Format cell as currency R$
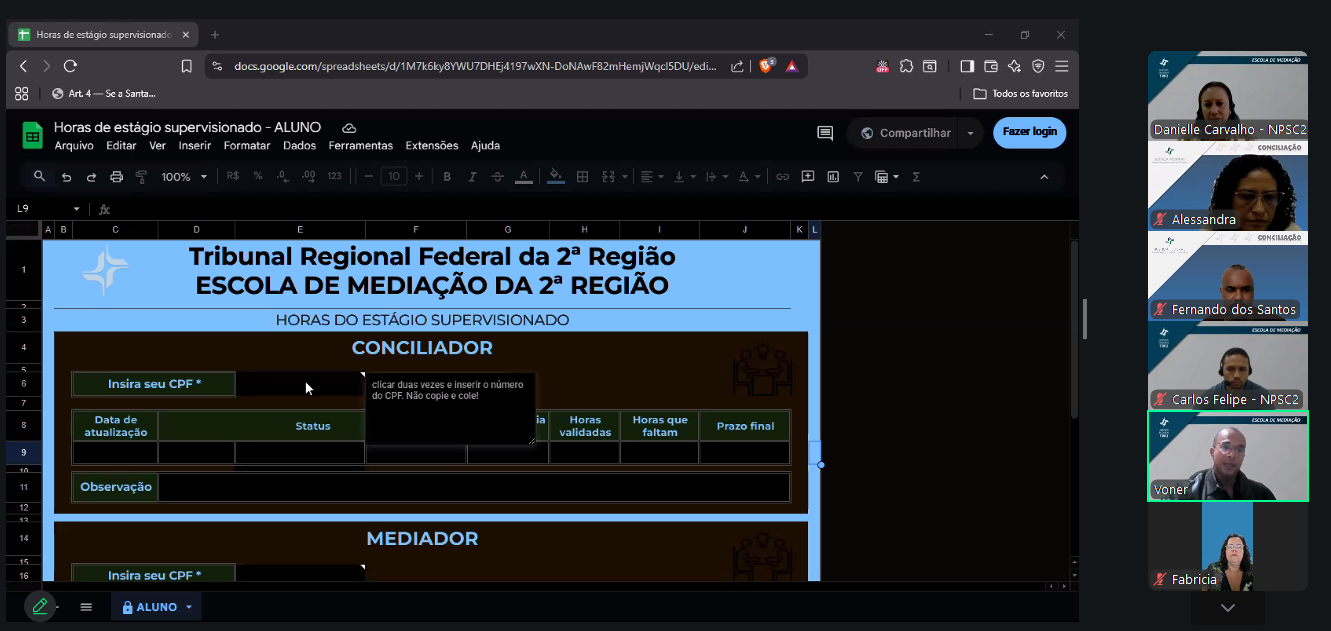This screenshot has height=631, width=1331. click(x=233, y=176)
